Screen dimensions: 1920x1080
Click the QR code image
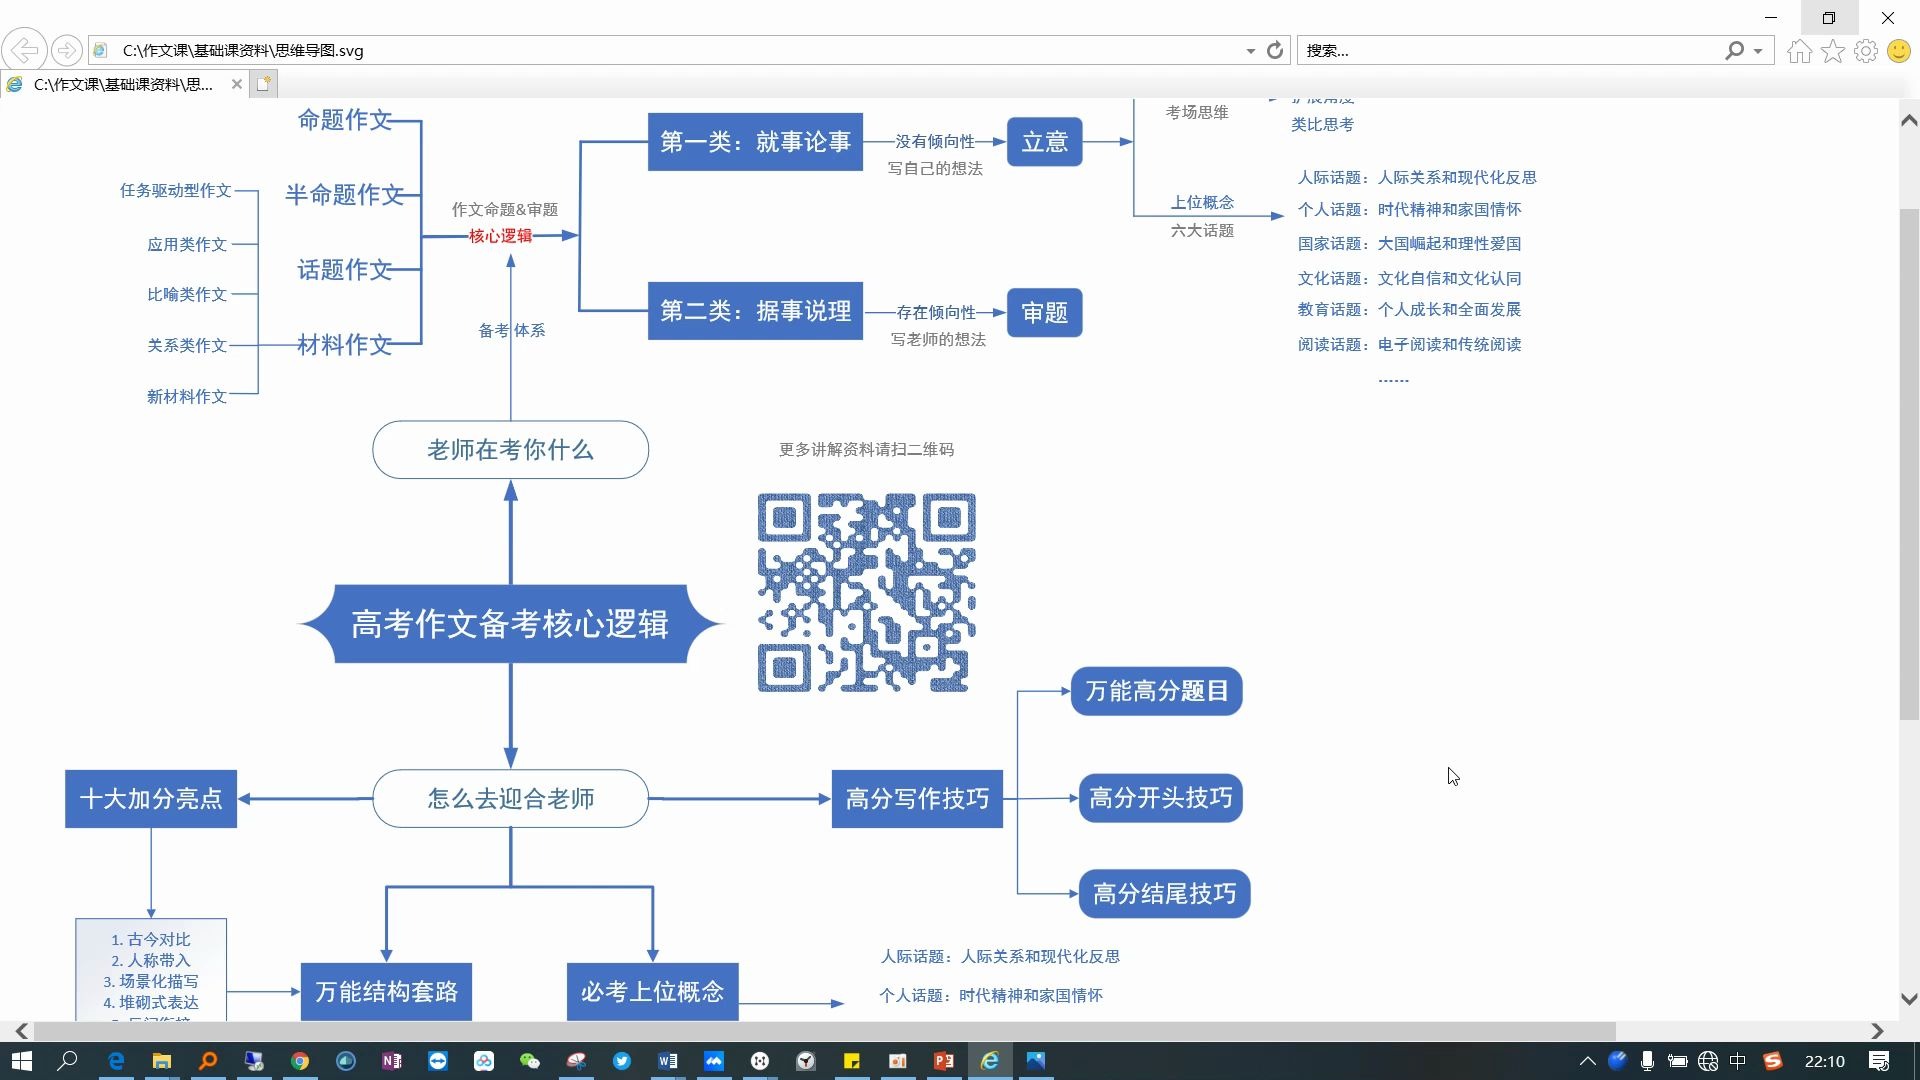pyautogui.click(x=866, y=592)
